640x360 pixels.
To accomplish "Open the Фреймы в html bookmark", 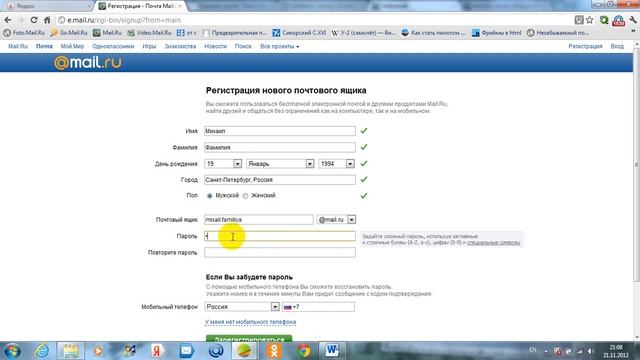I will [x=497, y=33].
